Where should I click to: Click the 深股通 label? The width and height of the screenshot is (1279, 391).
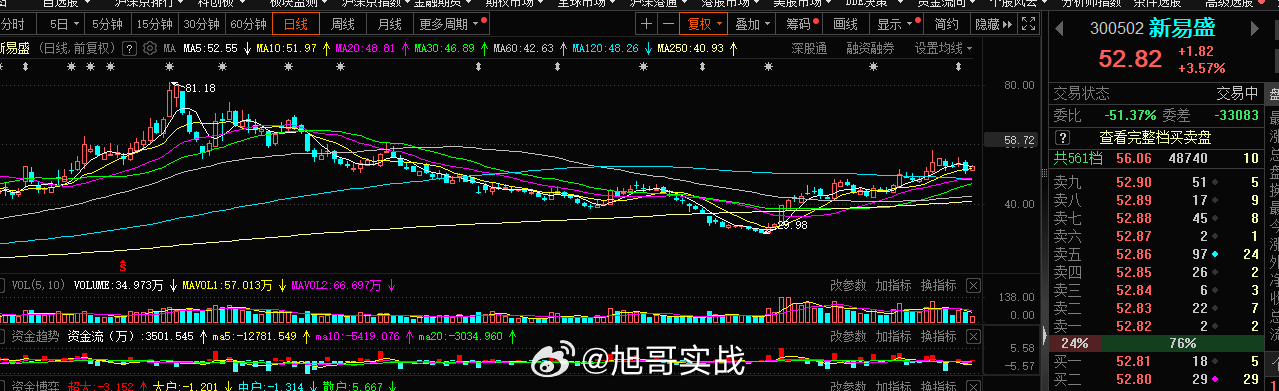point(809,48)
